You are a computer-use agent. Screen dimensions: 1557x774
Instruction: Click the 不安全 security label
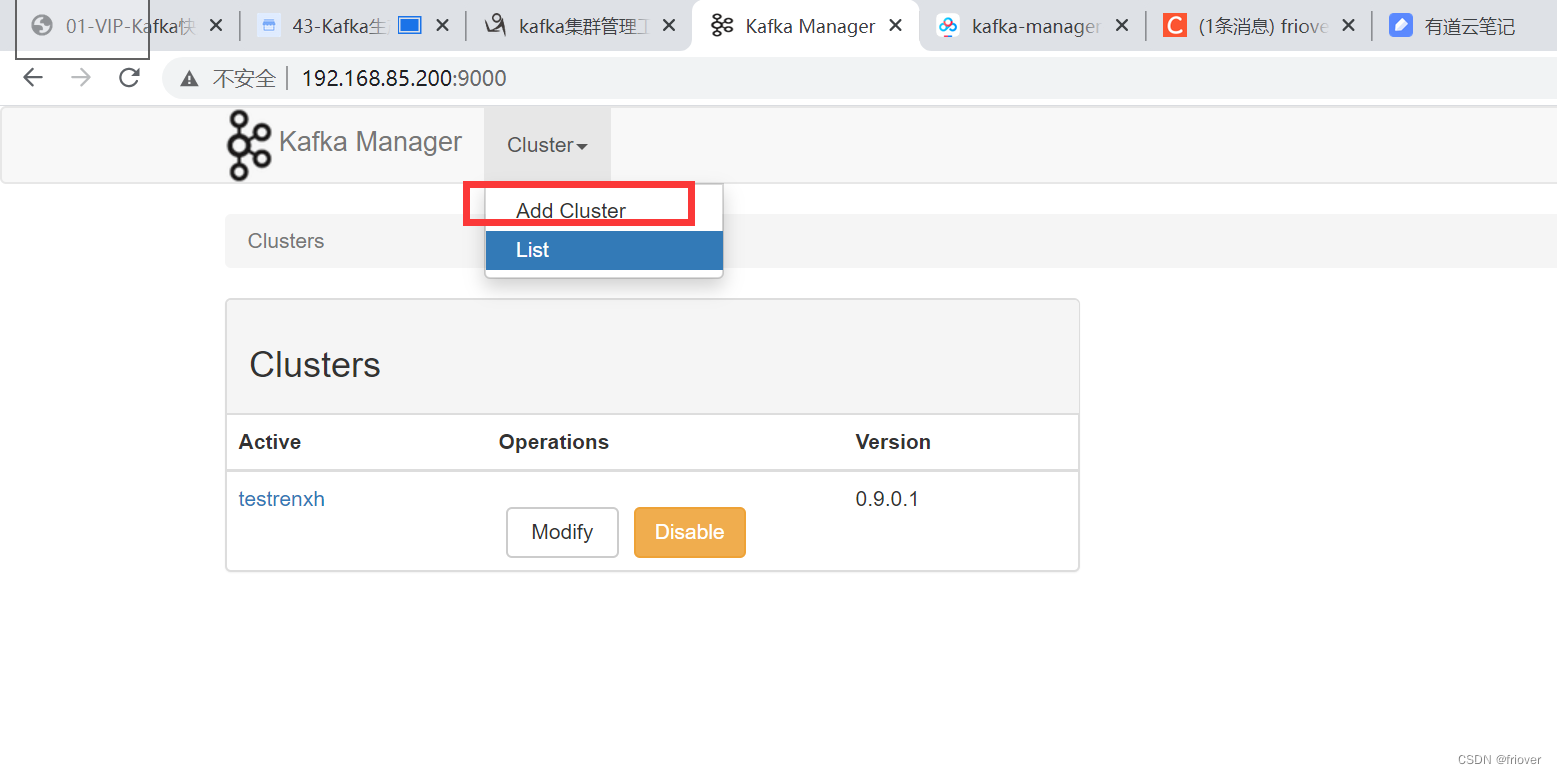point(244,78)
